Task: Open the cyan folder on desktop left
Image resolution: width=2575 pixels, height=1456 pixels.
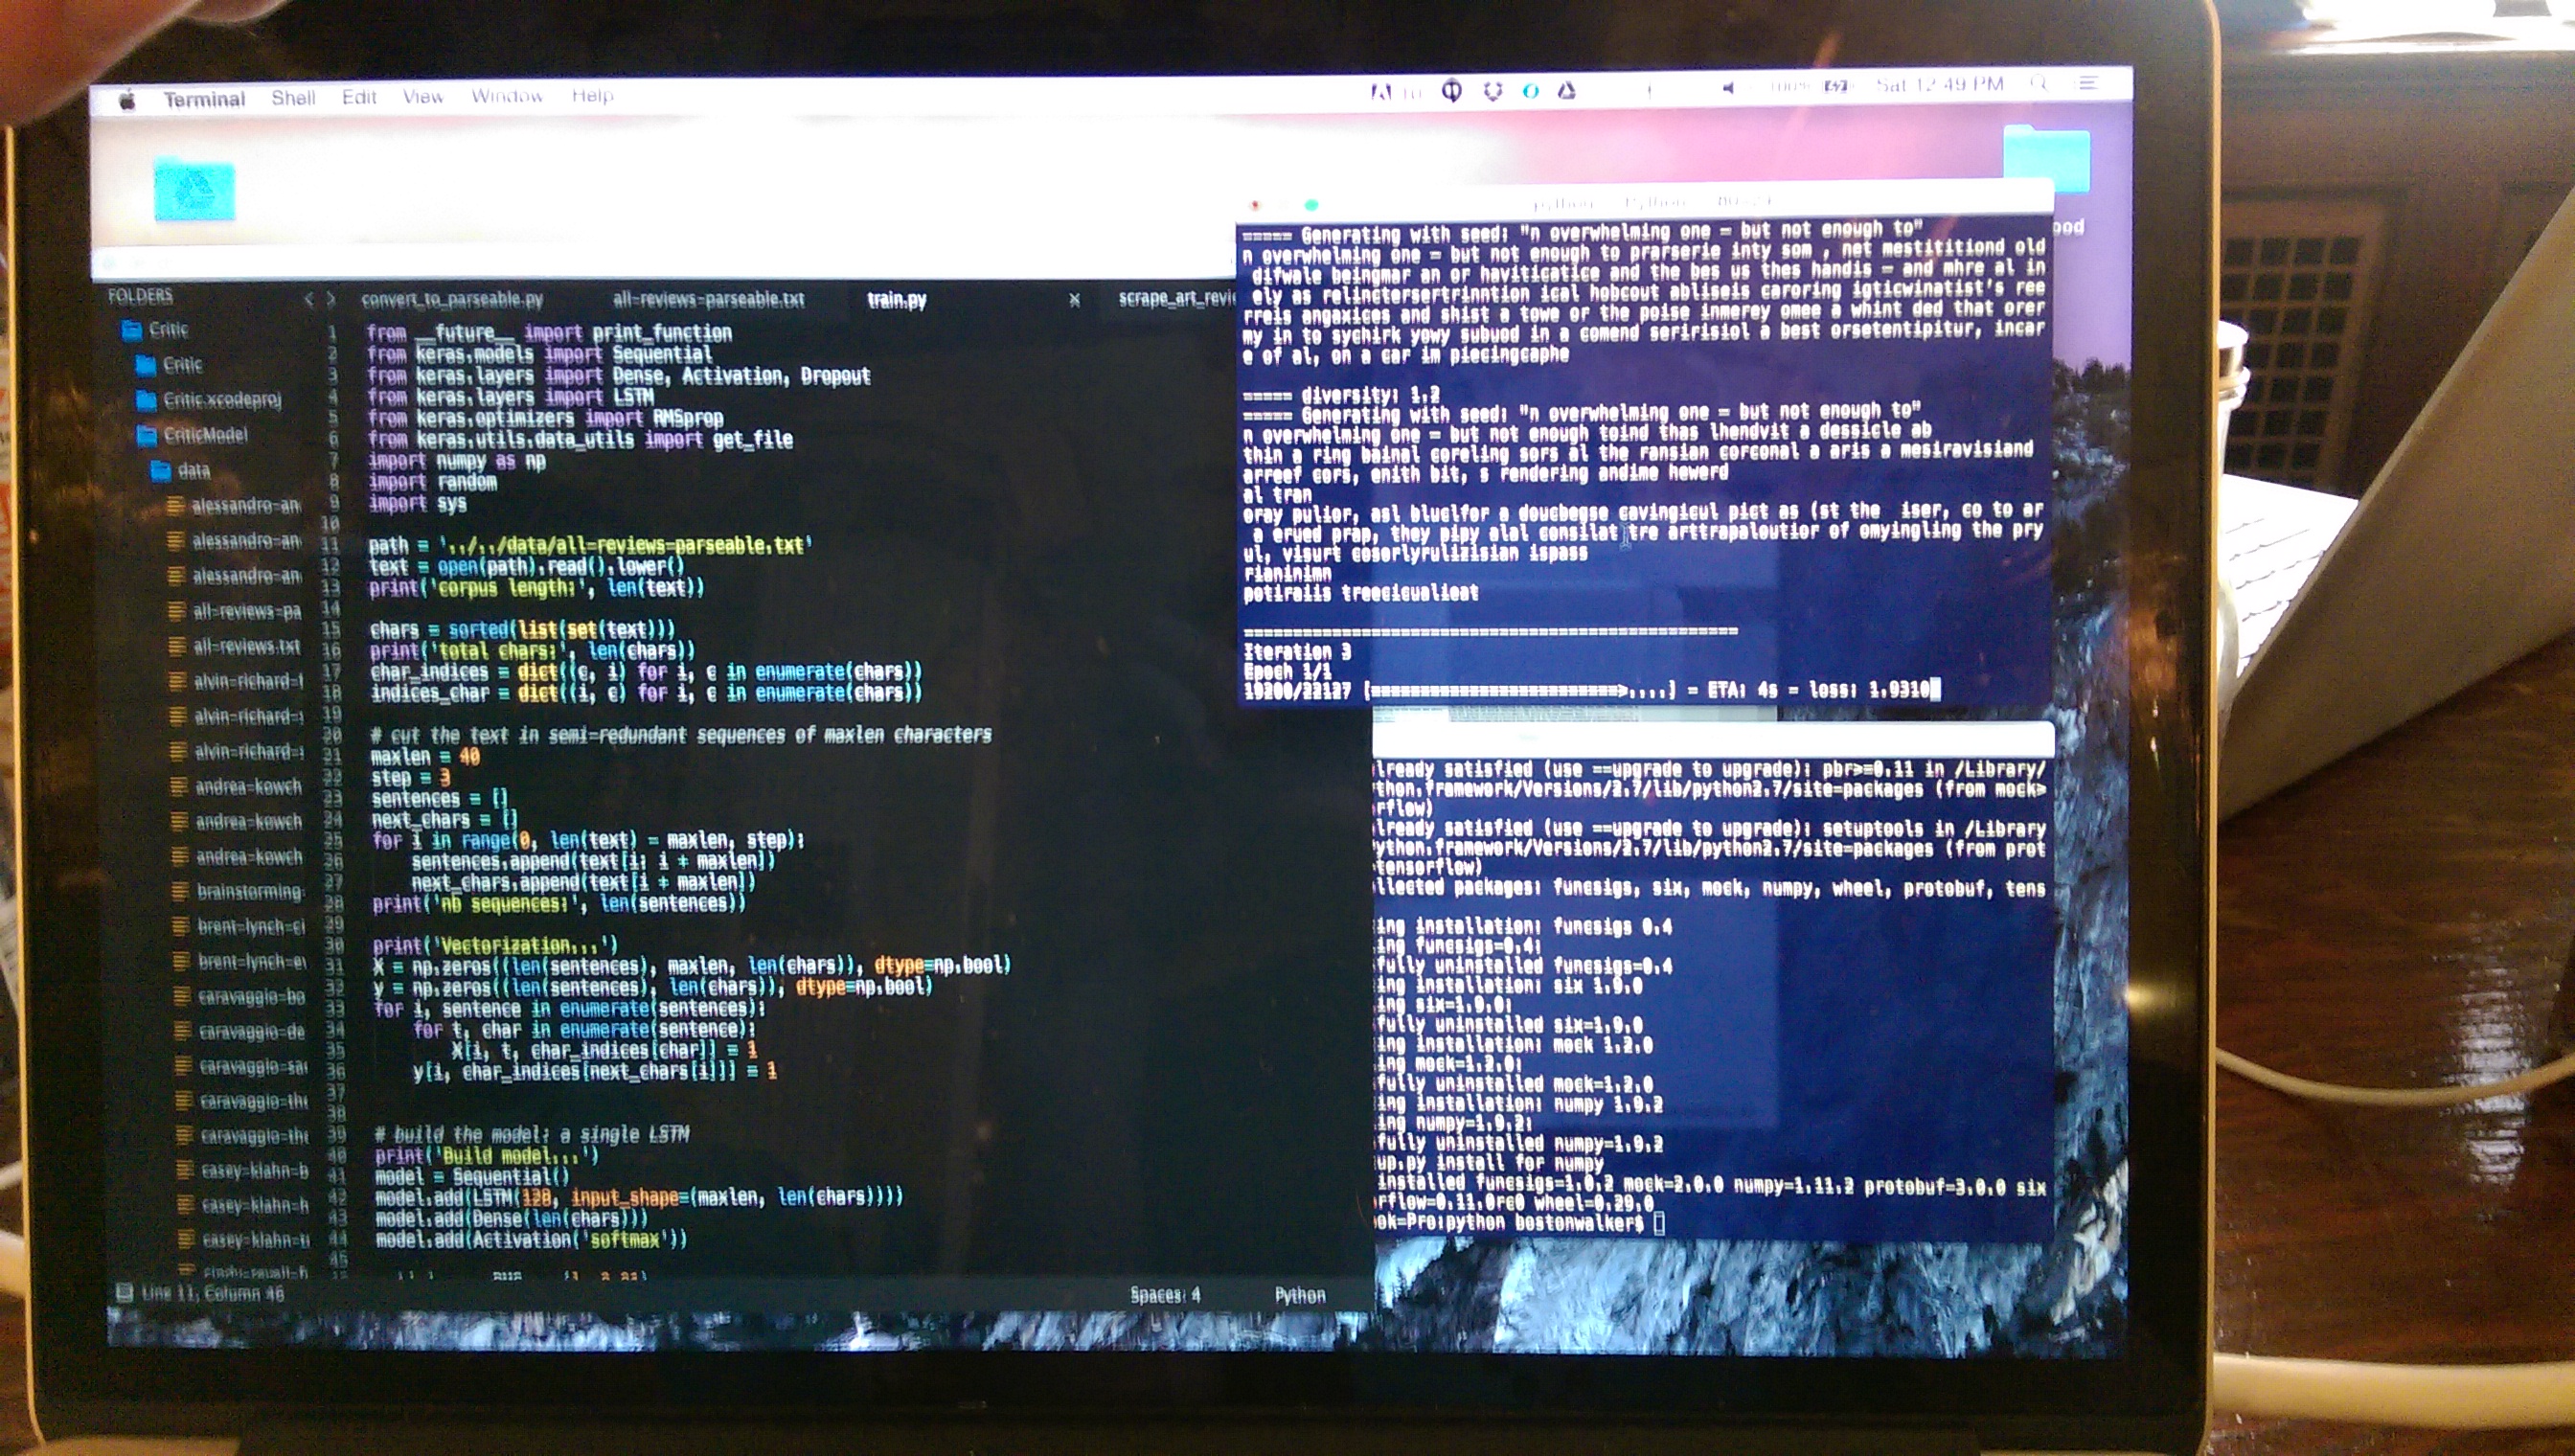Action: point(194,190)
